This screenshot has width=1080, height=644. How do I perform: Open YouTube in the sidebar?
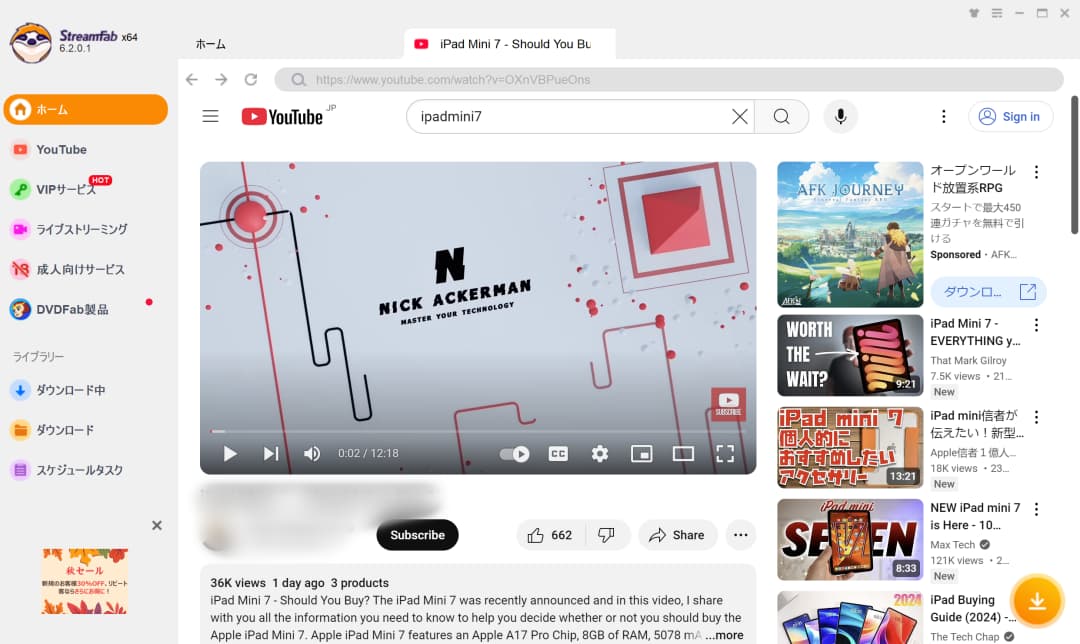point(61,149)
